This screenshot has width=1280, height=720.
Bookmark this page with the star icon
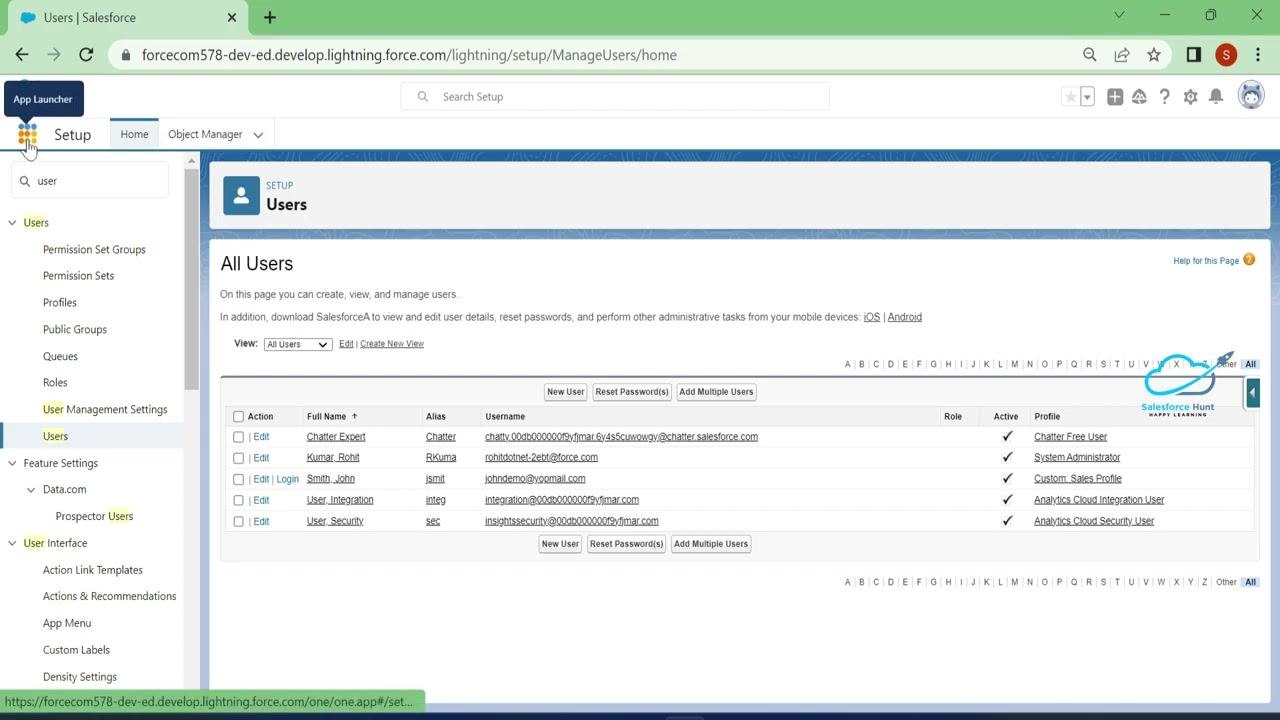pos(1154,55)
